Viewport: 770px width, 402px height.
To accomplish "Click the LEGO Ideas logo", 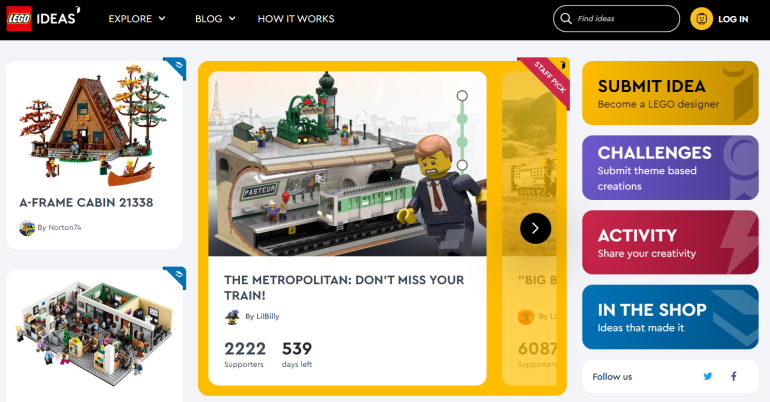I will pyautogui.click(x=43, y=19).
